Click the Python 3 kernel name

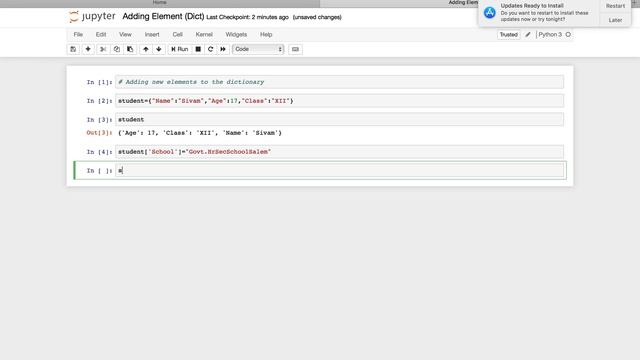click(x=550, y=35)
